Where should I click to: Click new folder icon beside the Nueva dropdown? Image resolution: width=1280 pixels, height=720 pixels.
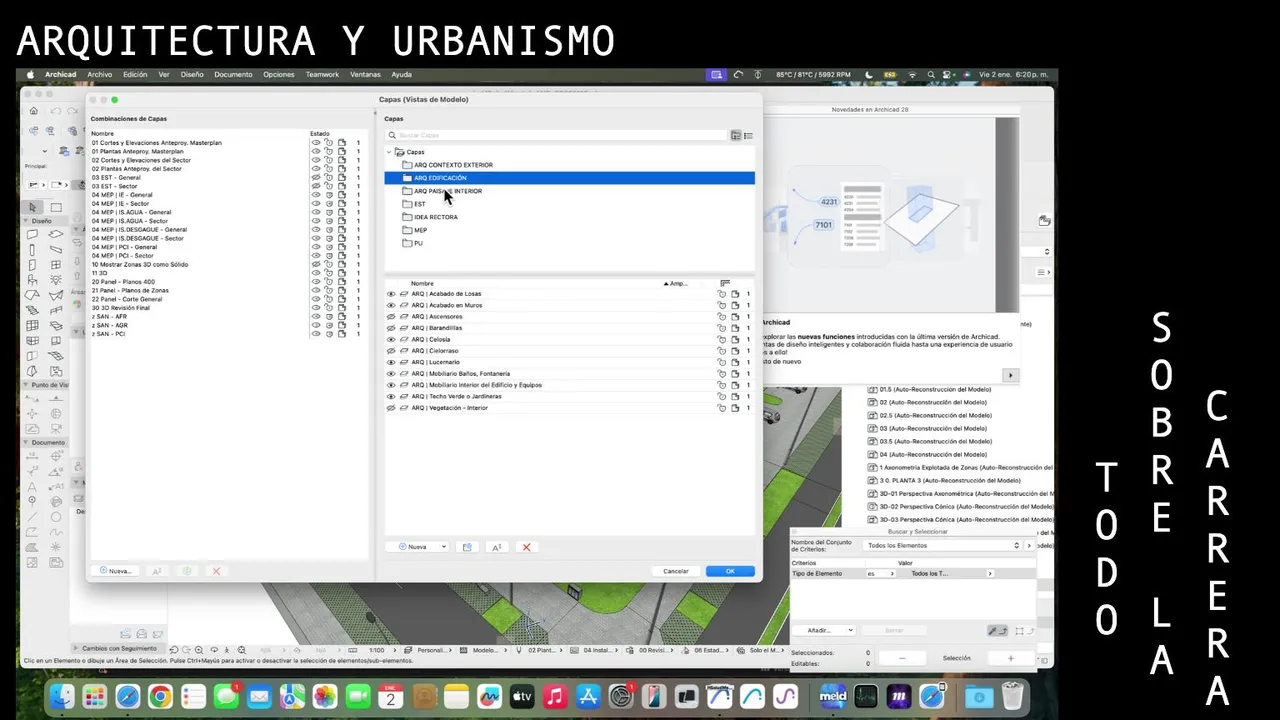click(x=466, y=547)
